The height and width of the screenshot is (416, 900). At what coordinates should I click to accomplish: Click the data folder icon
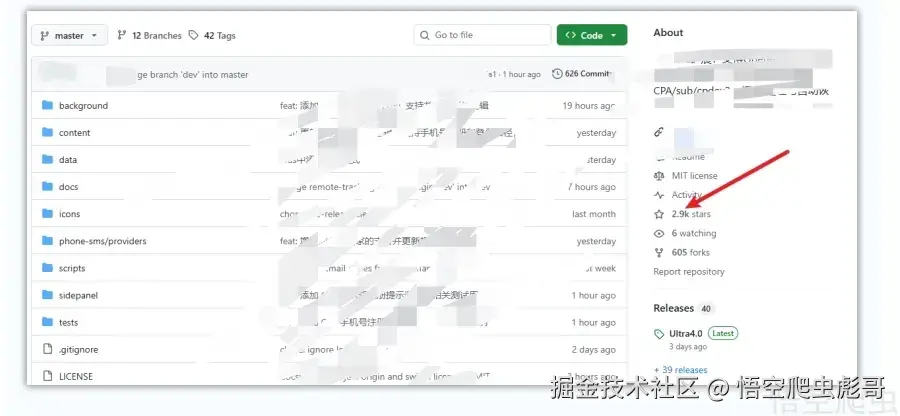tap(47, 160)
